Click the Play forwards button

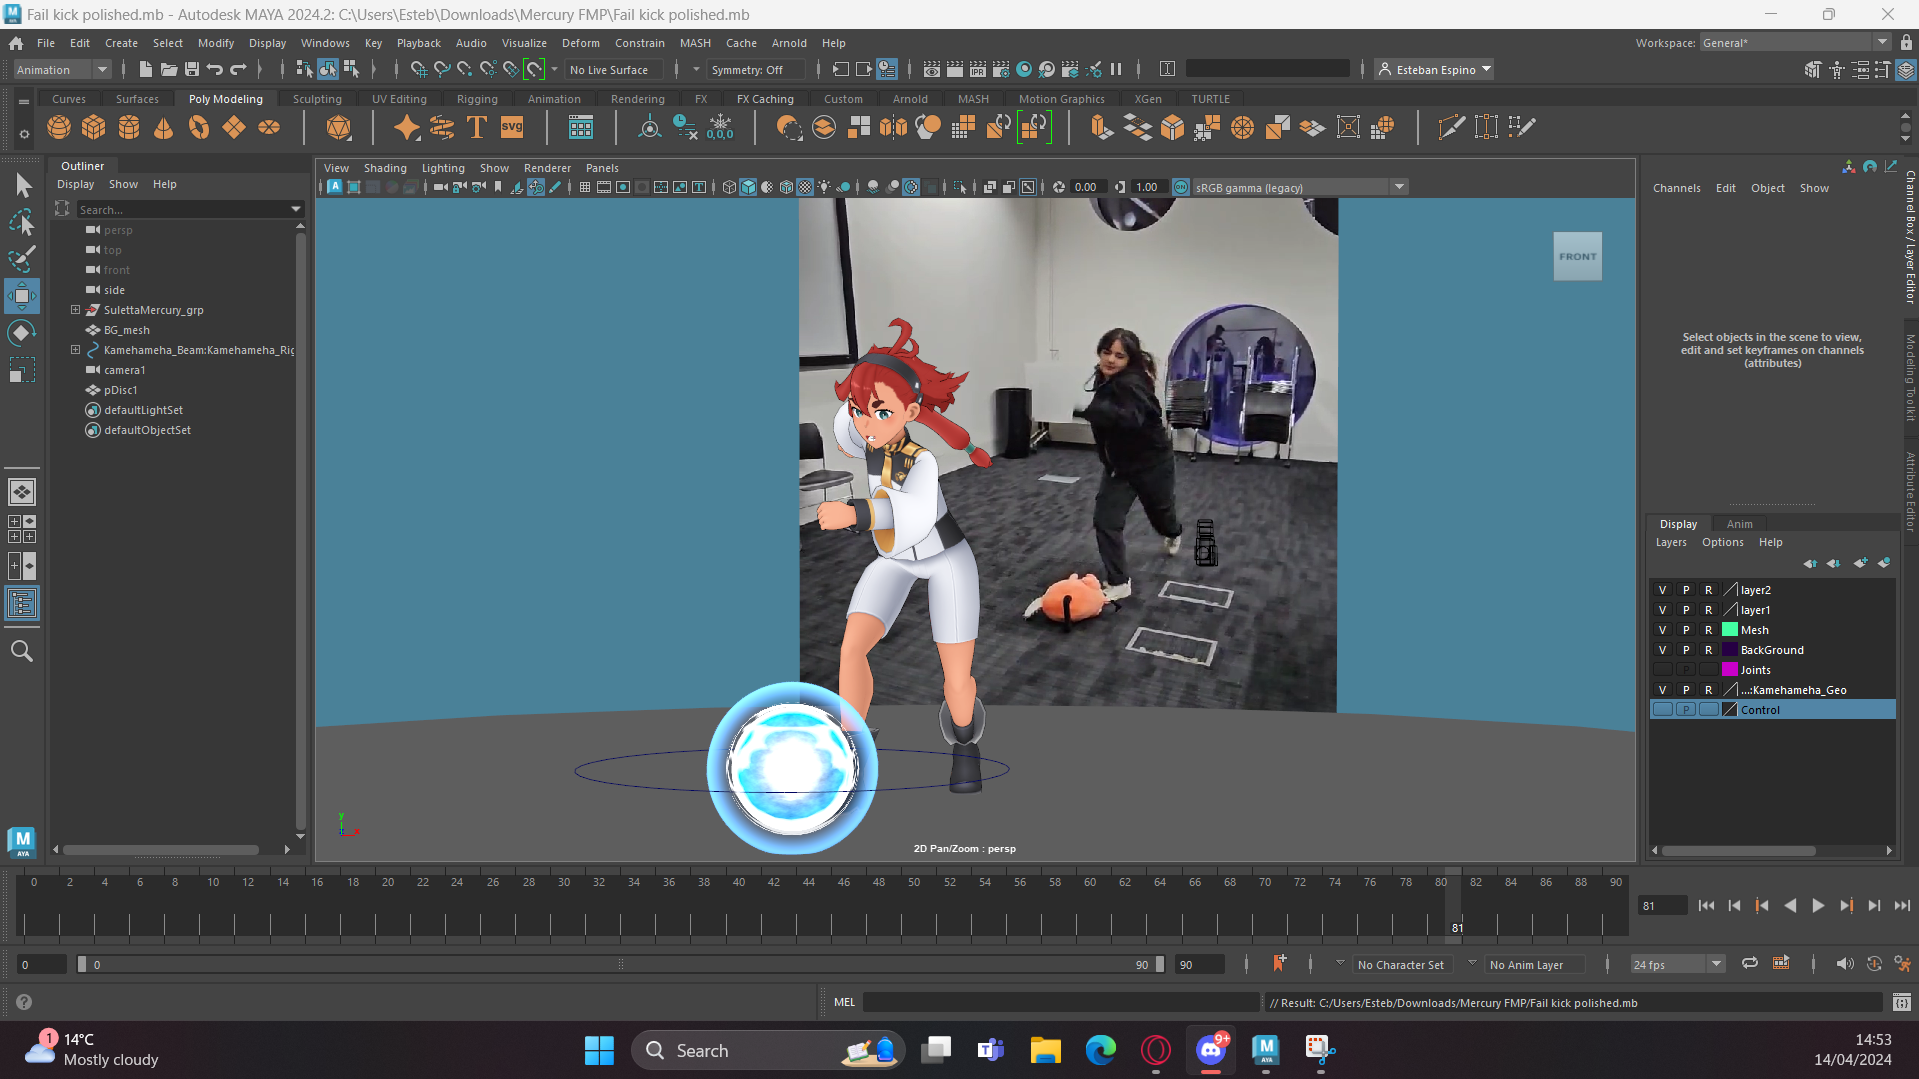[x=1818, y=905]
